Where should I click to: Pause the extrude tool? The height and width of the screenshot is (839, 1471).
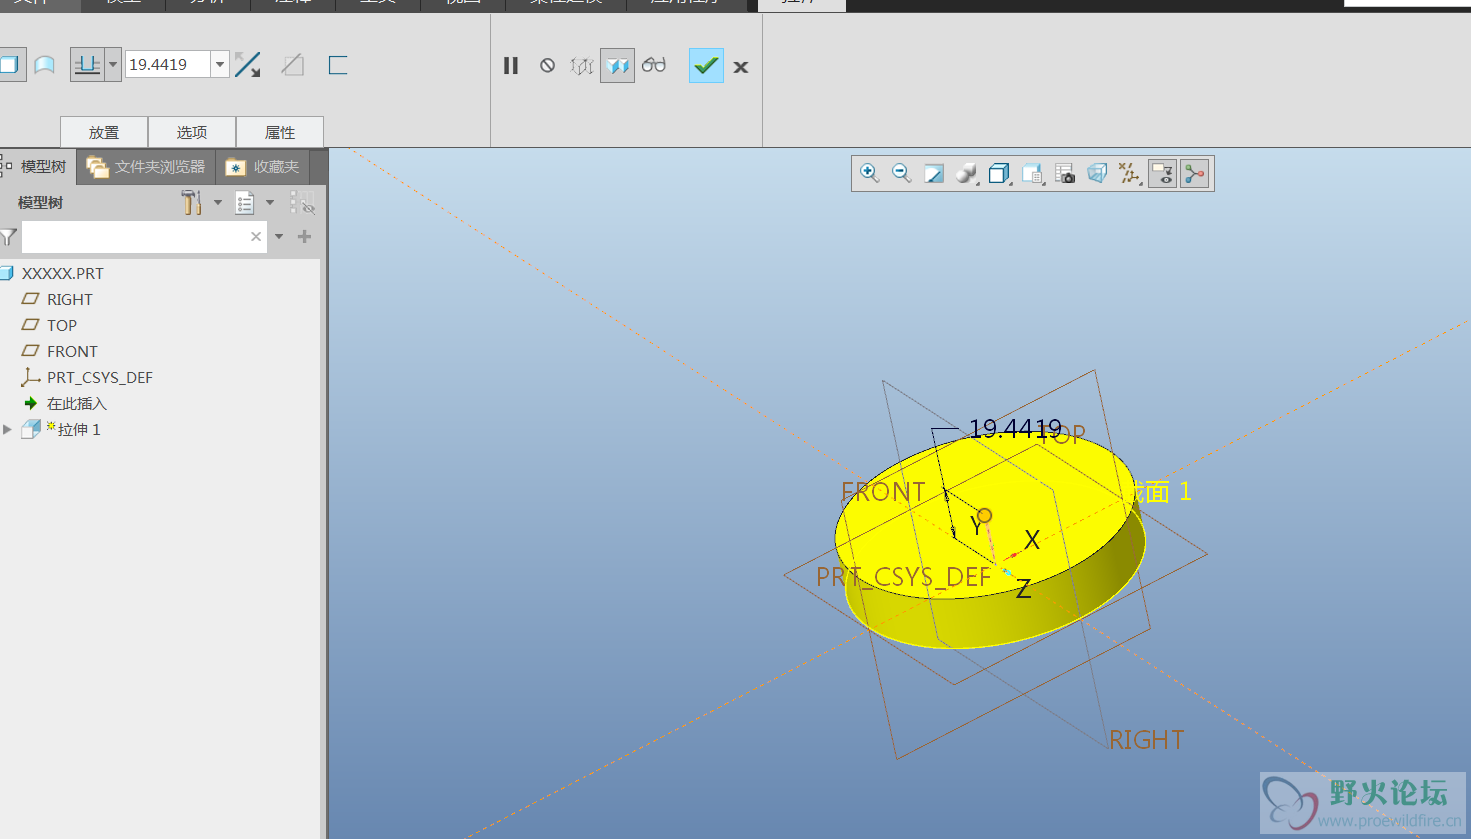click(511, 66)
